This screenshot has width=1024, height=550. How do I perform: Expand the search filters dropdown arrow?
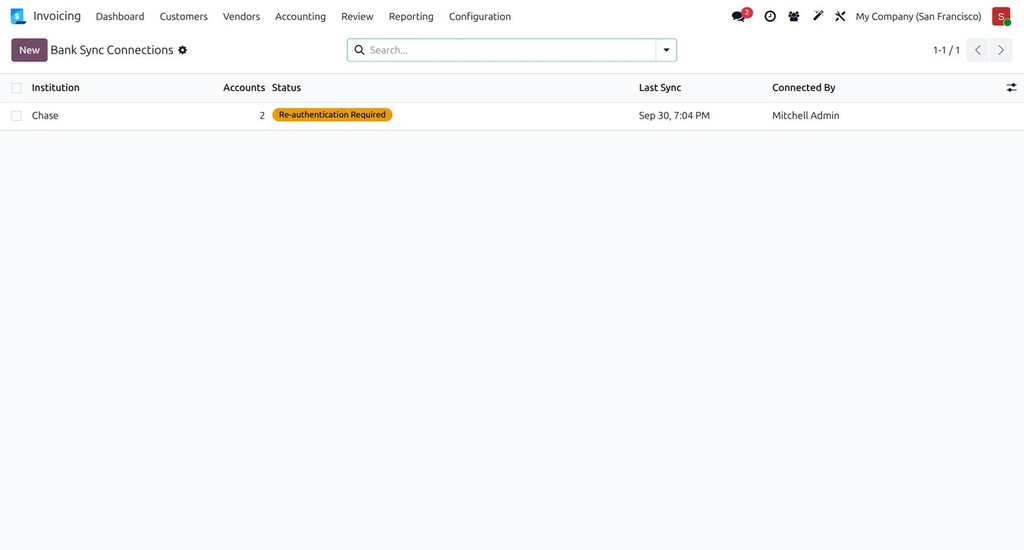tap(666, 50)
